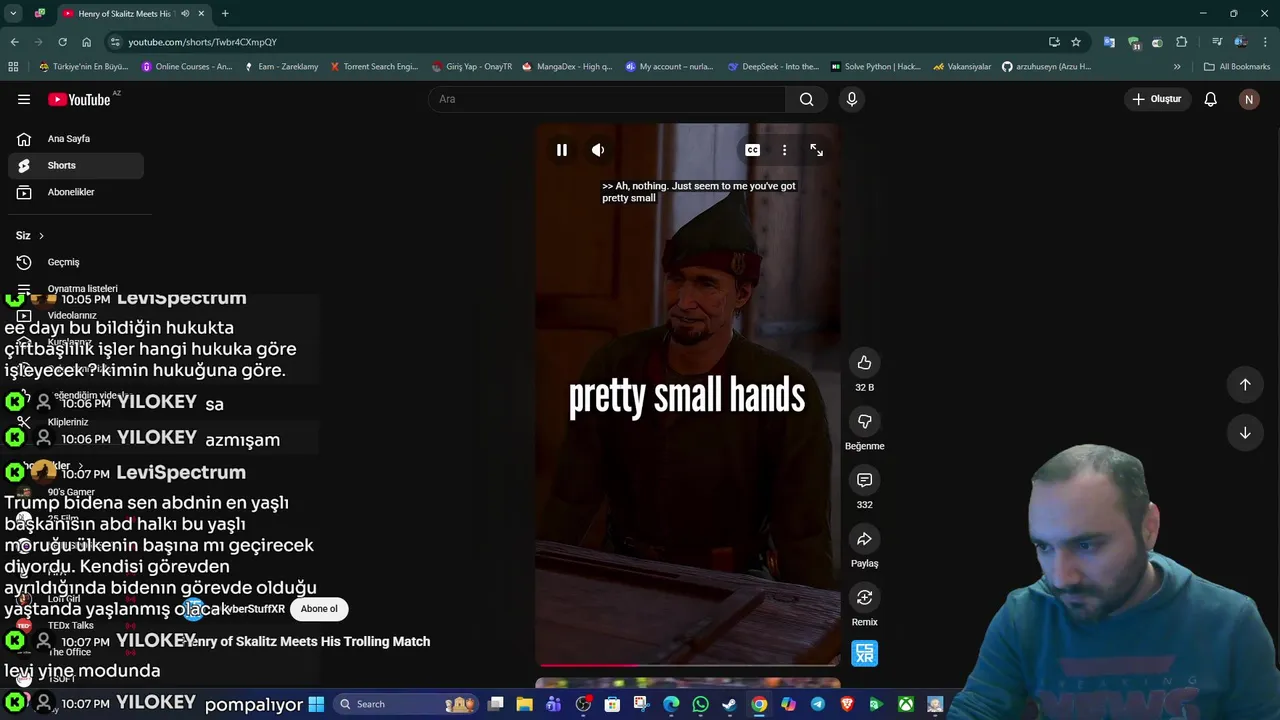1280x720 pixels.
Task: Reload the page in Chrome
Action: (x=62, y=42)
